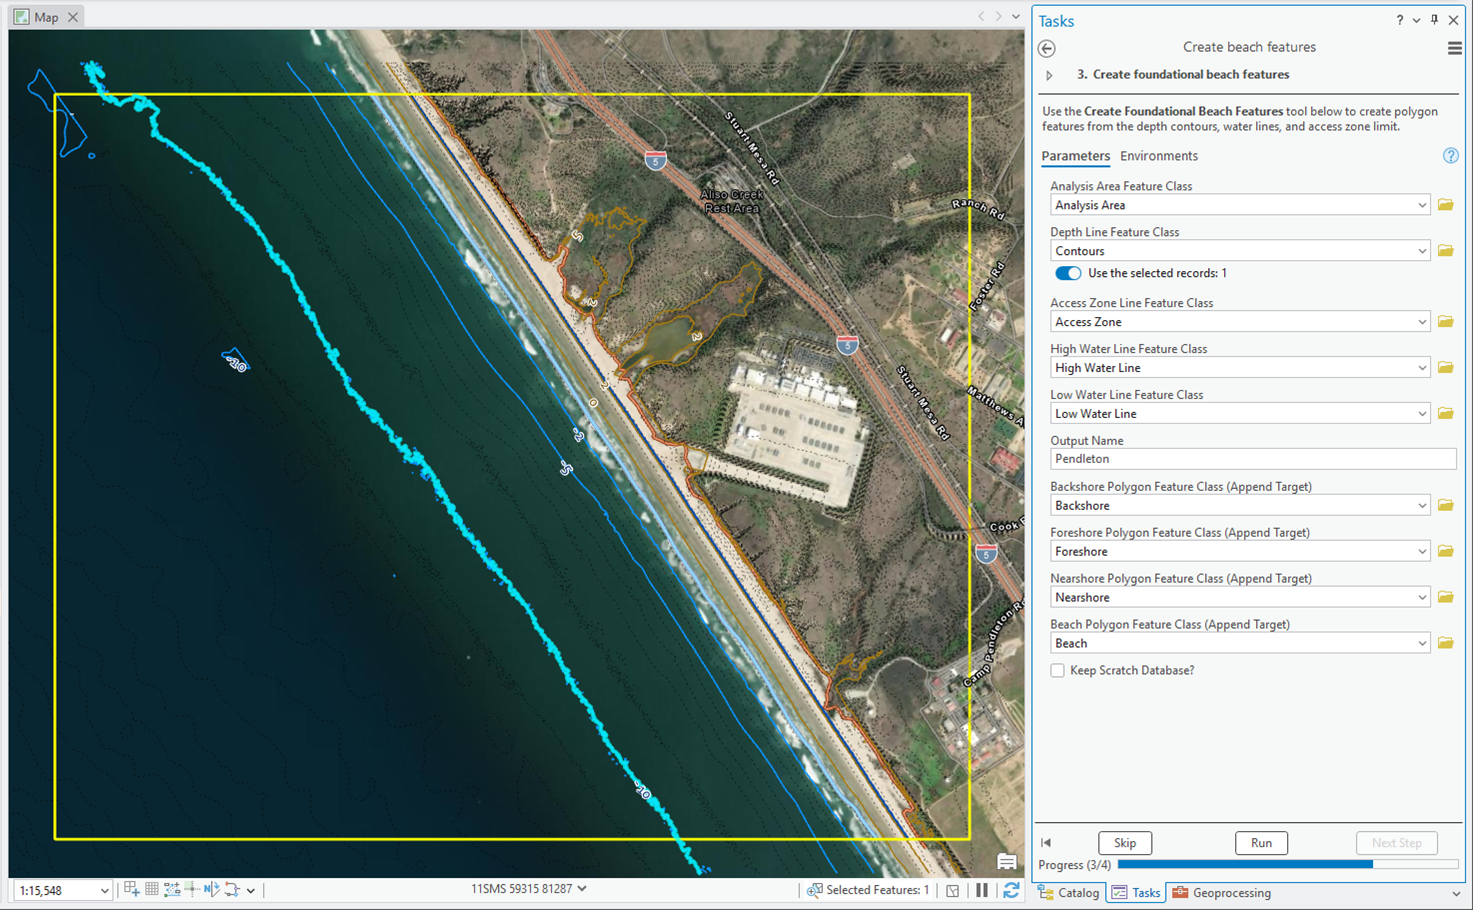Open the coordinate display format dropdown
Screen dimensions: 1473x910
pyautogui.click(x=582, y=888)
